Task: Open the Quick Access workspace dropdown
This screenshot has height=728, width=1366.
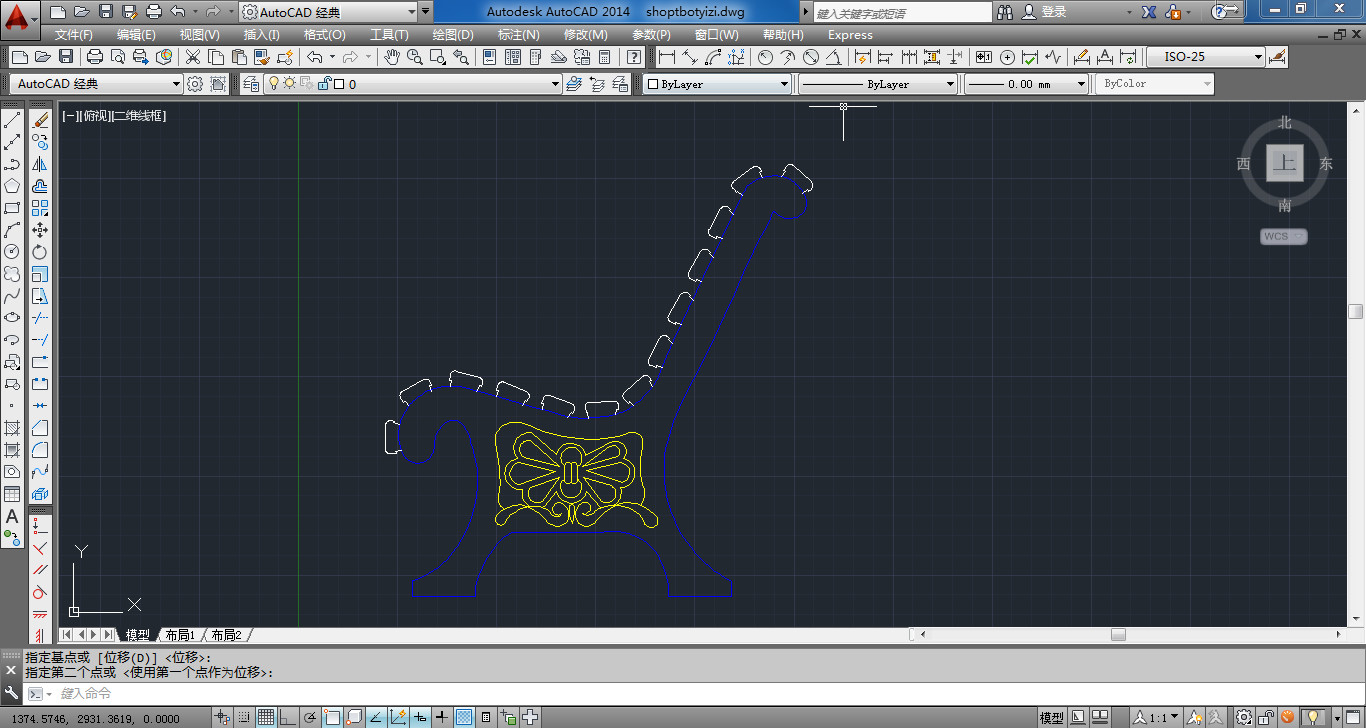Action: click(329, 12)
